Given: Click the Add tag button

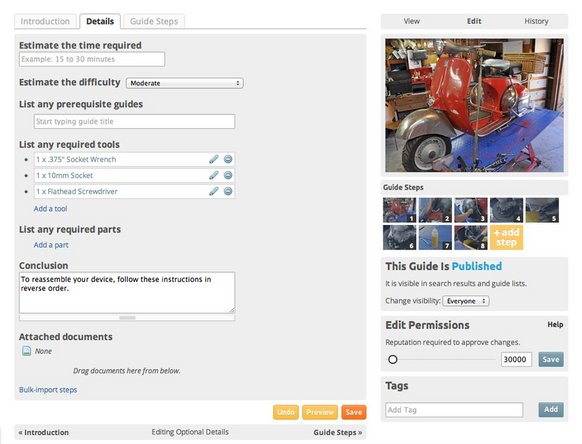Looking at the screenshot, I should [x=551, y=409].
